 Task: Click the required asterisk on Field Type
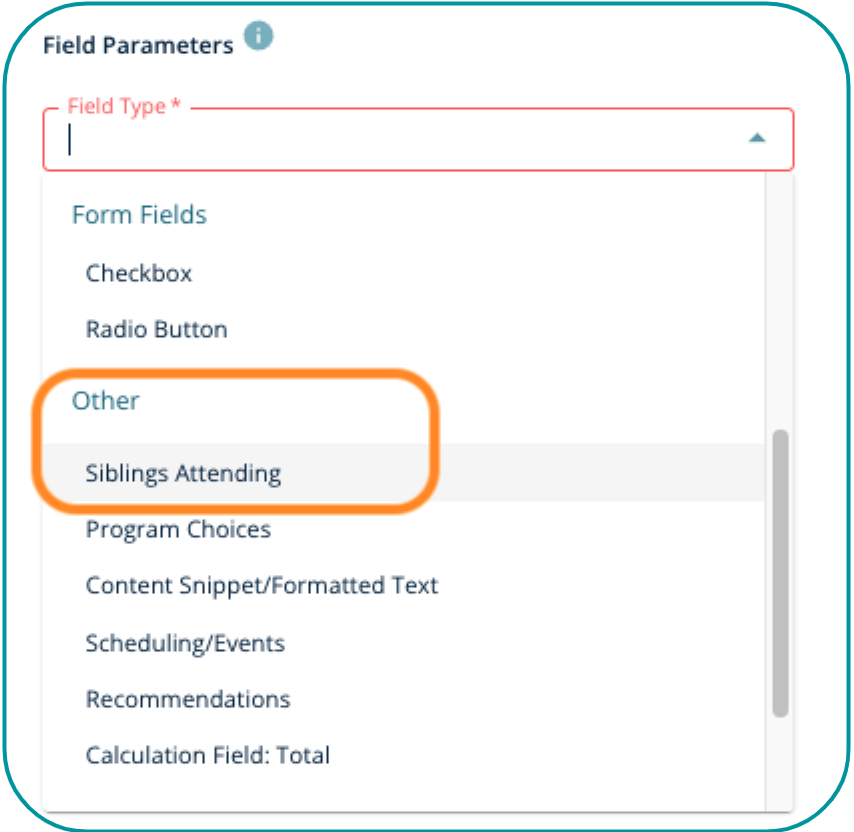[176, 105]
